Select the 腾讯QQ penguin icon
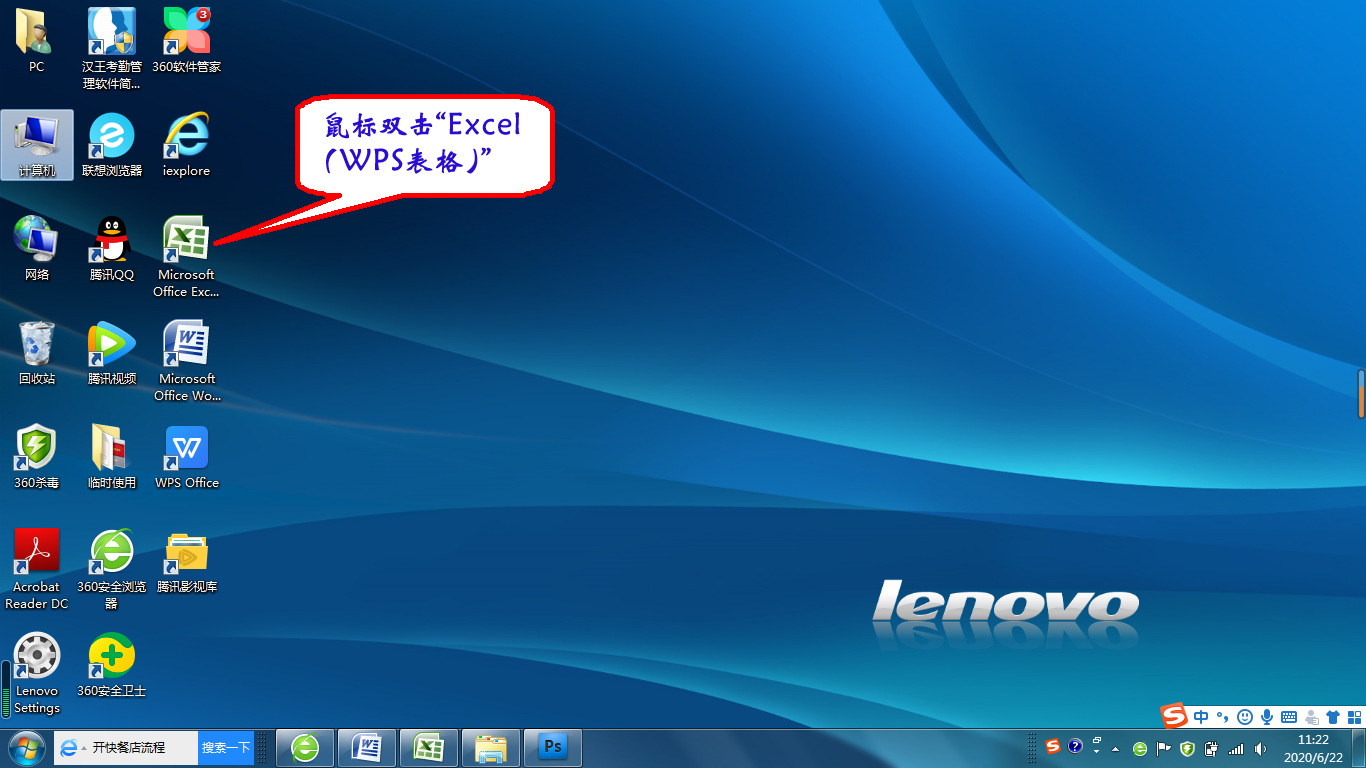Viewport: 1366px width, 768px height. [111, 240]
